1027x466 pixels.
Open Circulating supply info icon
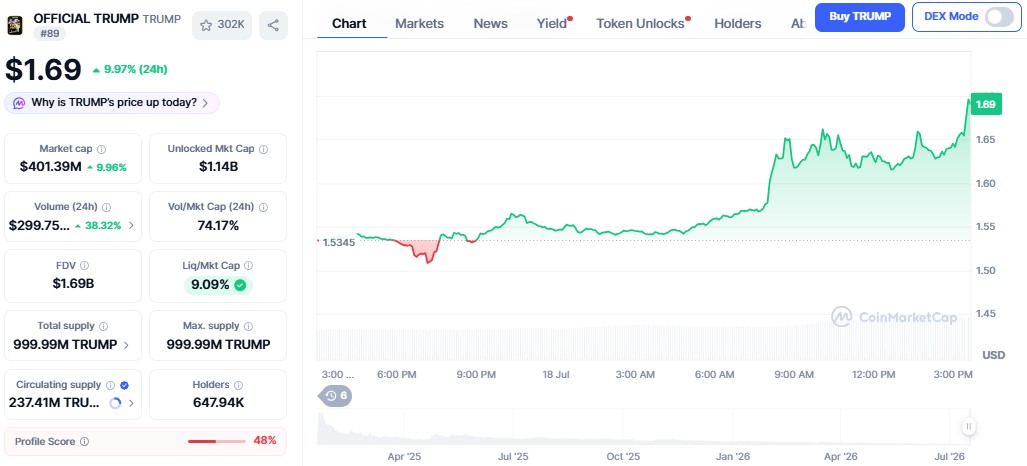point(110,385)
